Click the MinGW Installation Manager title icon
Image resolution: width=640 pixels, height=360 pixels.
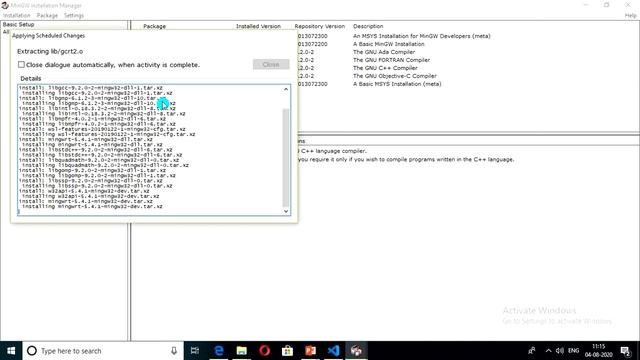tap(5, 5)
